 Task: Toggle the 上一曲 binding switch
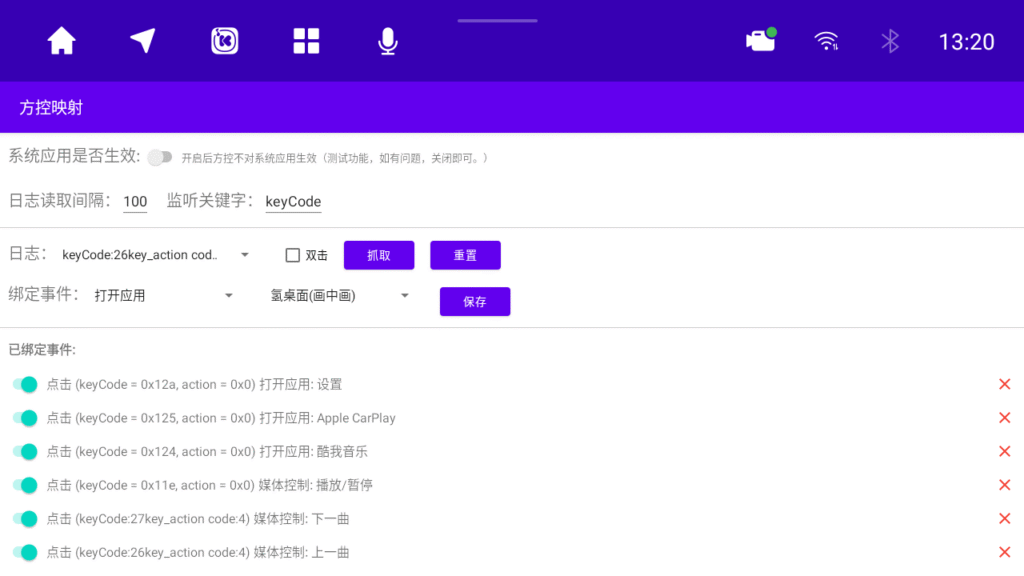25,552
